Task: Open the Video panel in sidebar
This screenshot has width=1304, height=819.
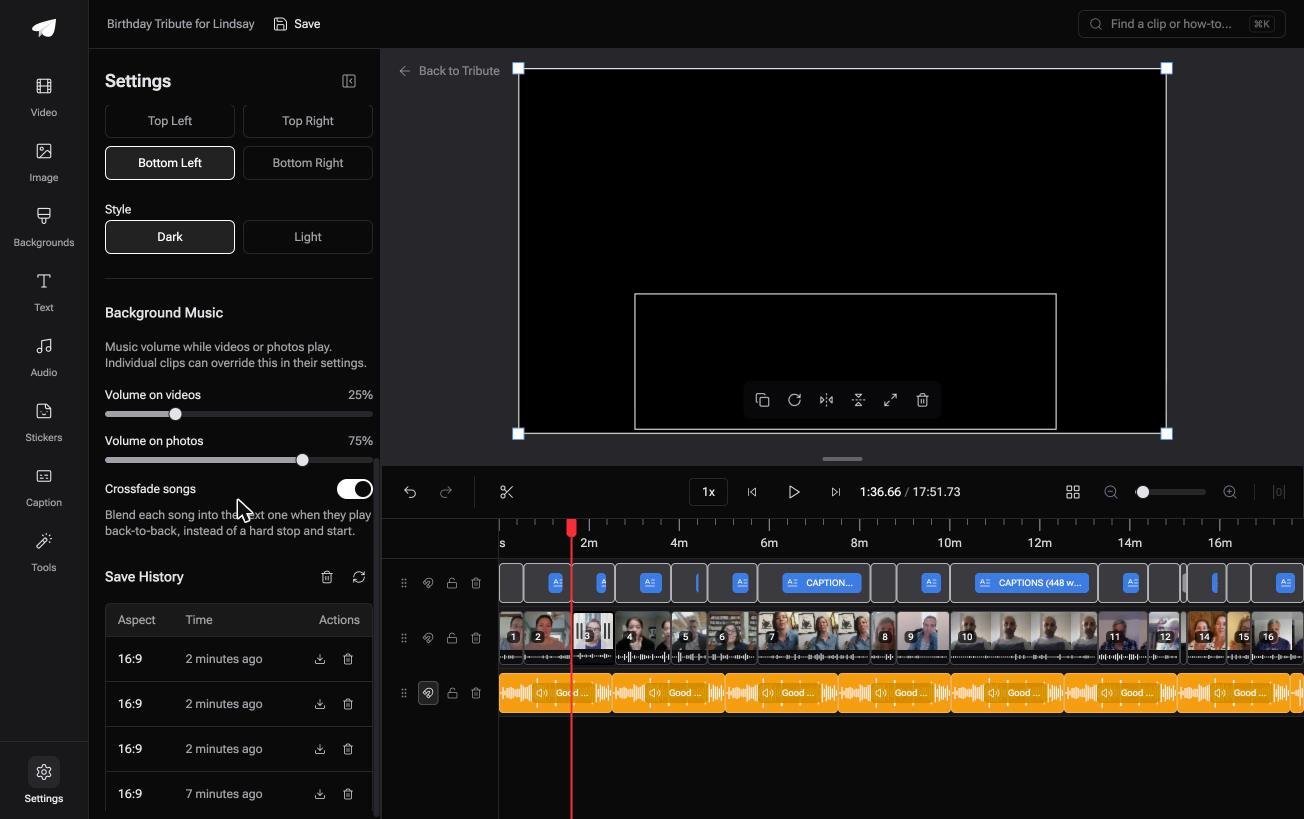Action: [44, 98]
